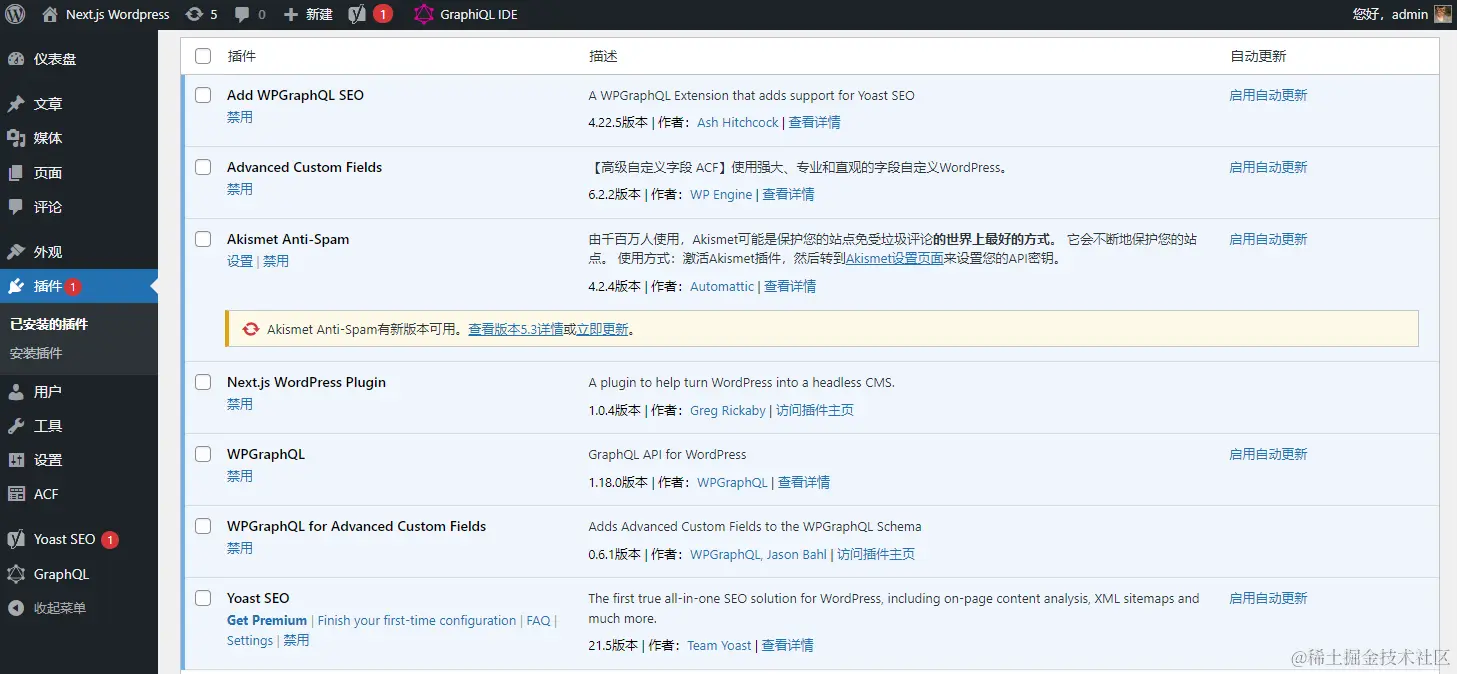This screenshot has height=674, width=1457.
Task: Click the Yoast SEO icon in the admin bar
Action: 355,14
